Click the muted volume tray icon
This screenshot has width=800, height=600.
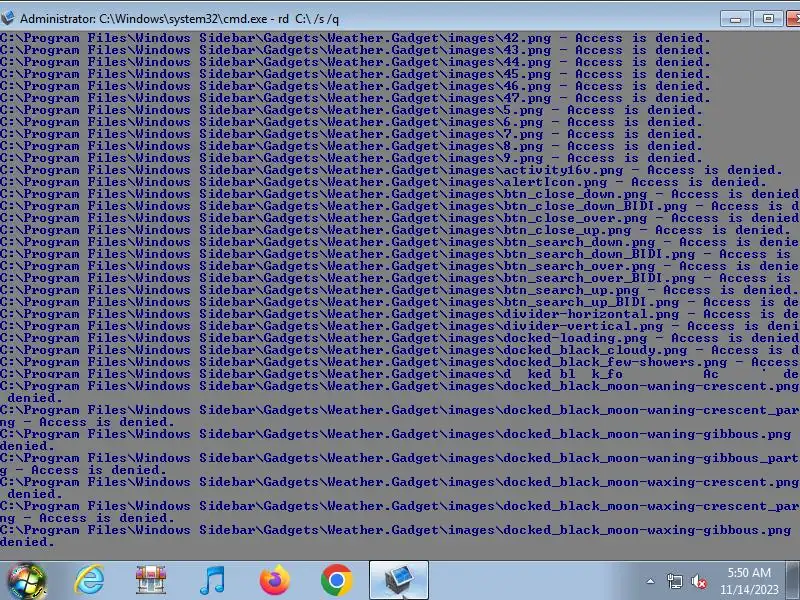(x=698, y=581)
